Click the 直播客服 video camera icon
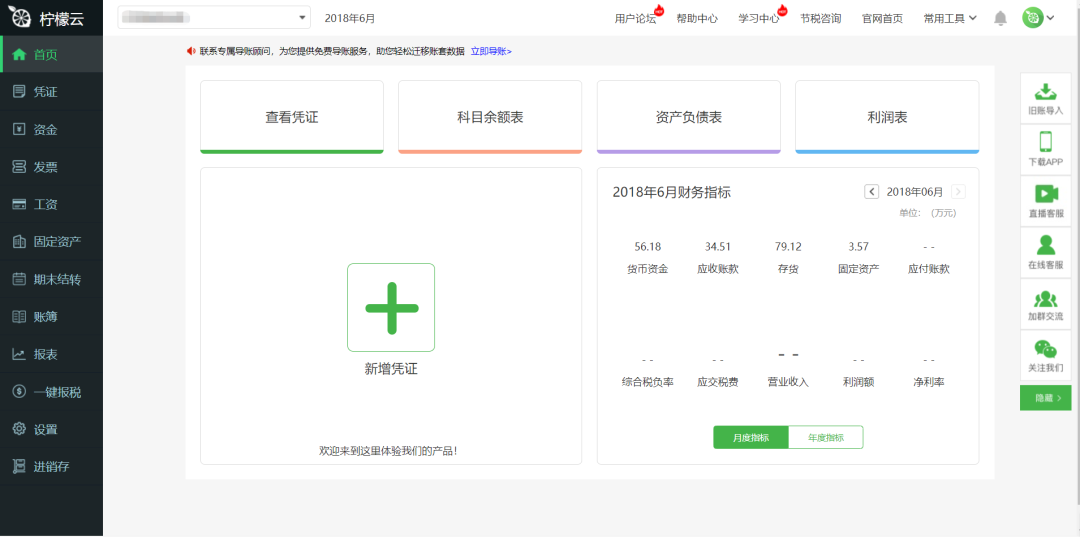This screenshot has height=537, width=1080. click(x=1046, y=193)
